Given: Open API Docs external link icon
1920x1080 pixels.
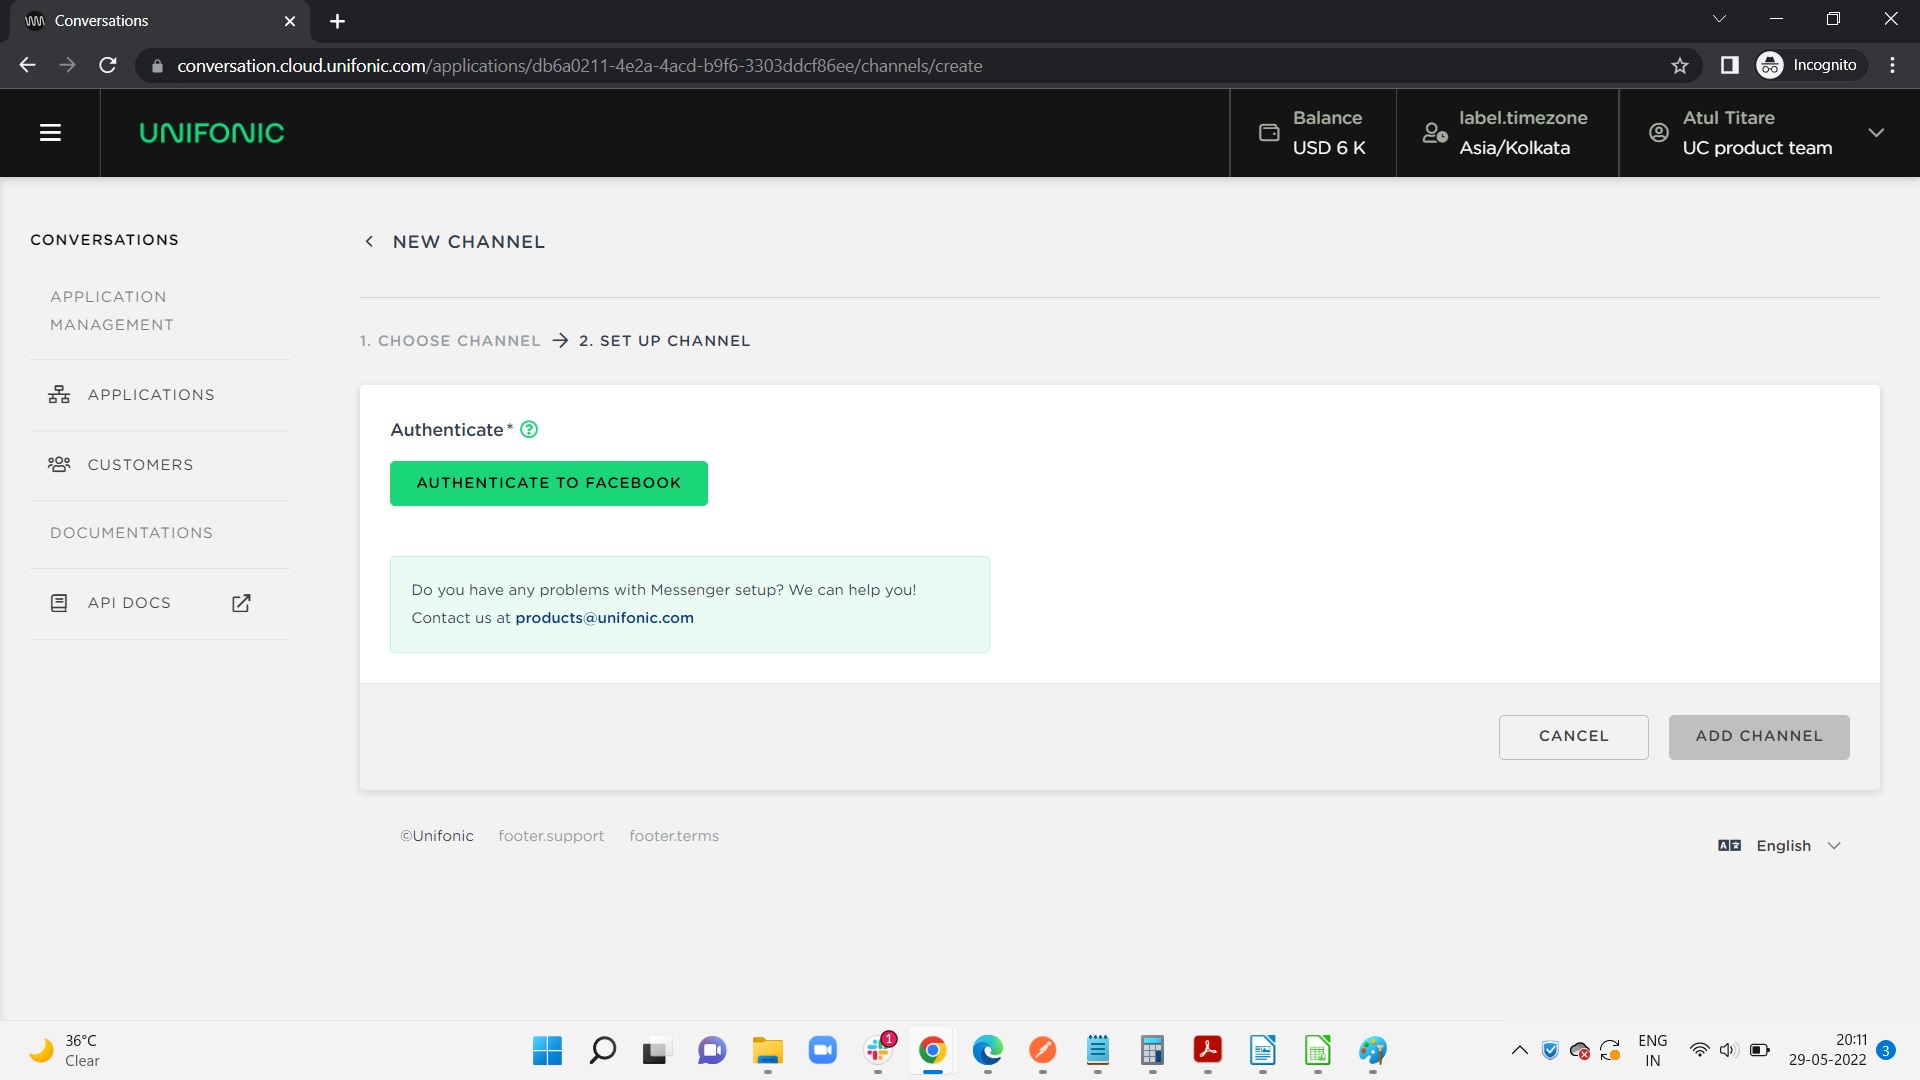Looking at the screenshot, I should point(241,603).
